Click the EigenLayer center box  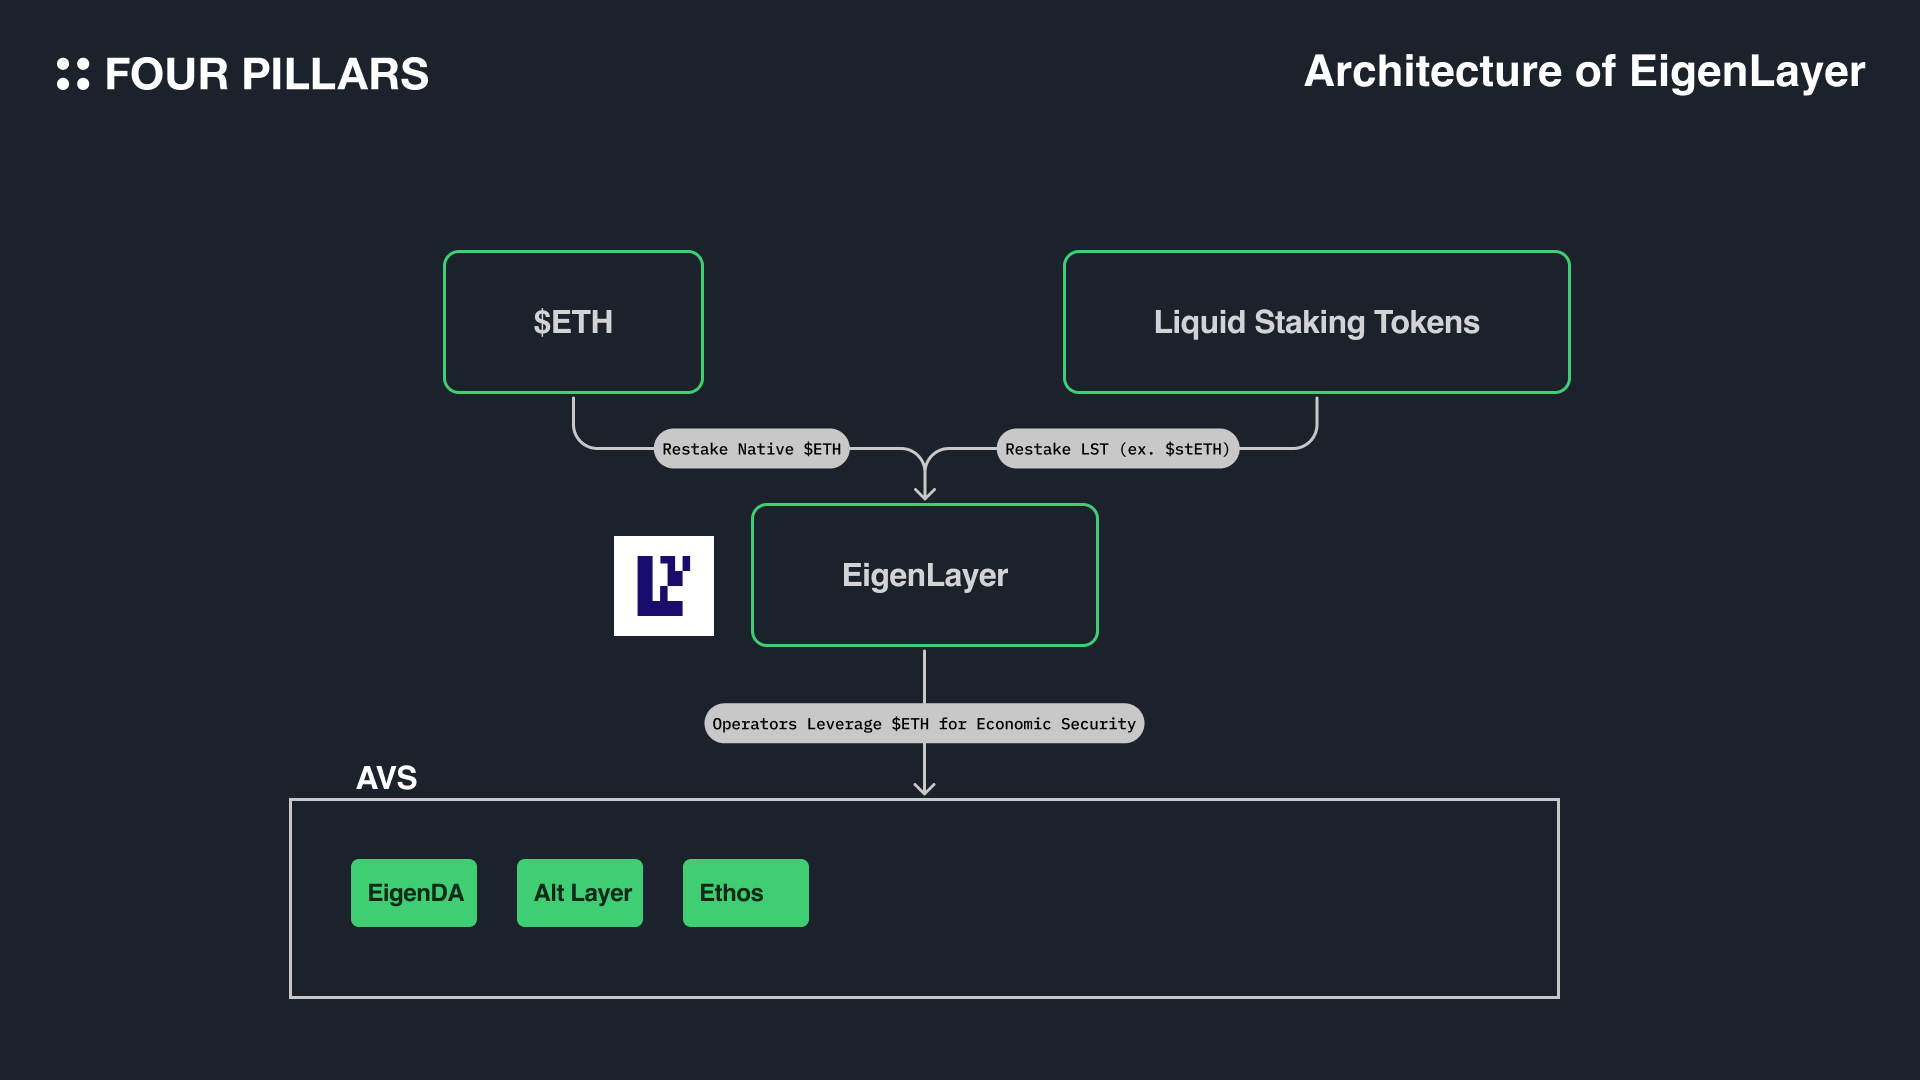coord(924,575)
